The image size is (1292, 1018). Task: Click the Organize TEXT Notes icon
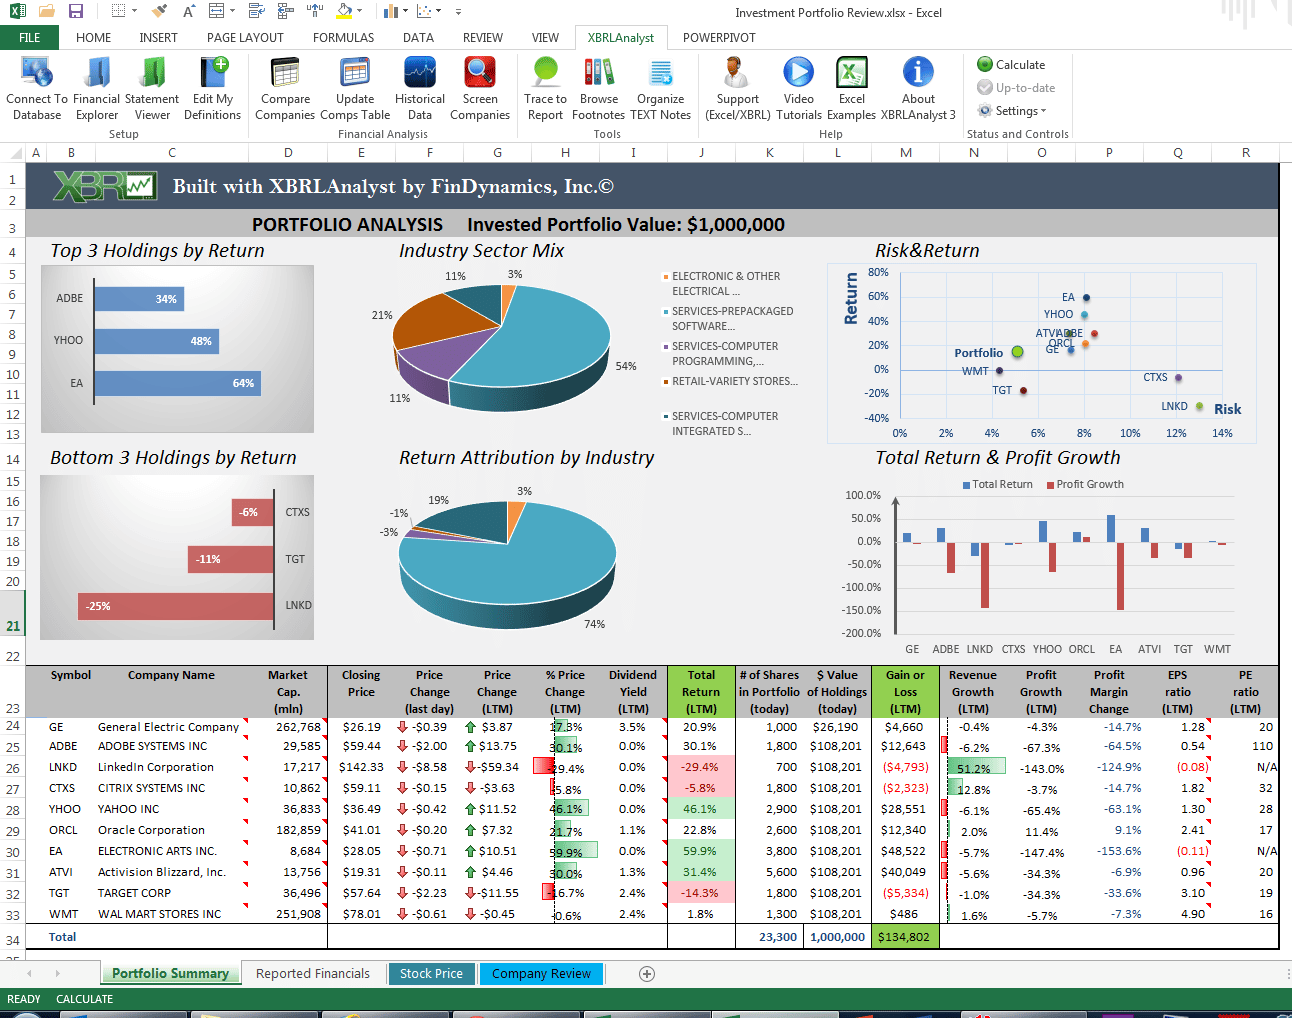[660, 87]
